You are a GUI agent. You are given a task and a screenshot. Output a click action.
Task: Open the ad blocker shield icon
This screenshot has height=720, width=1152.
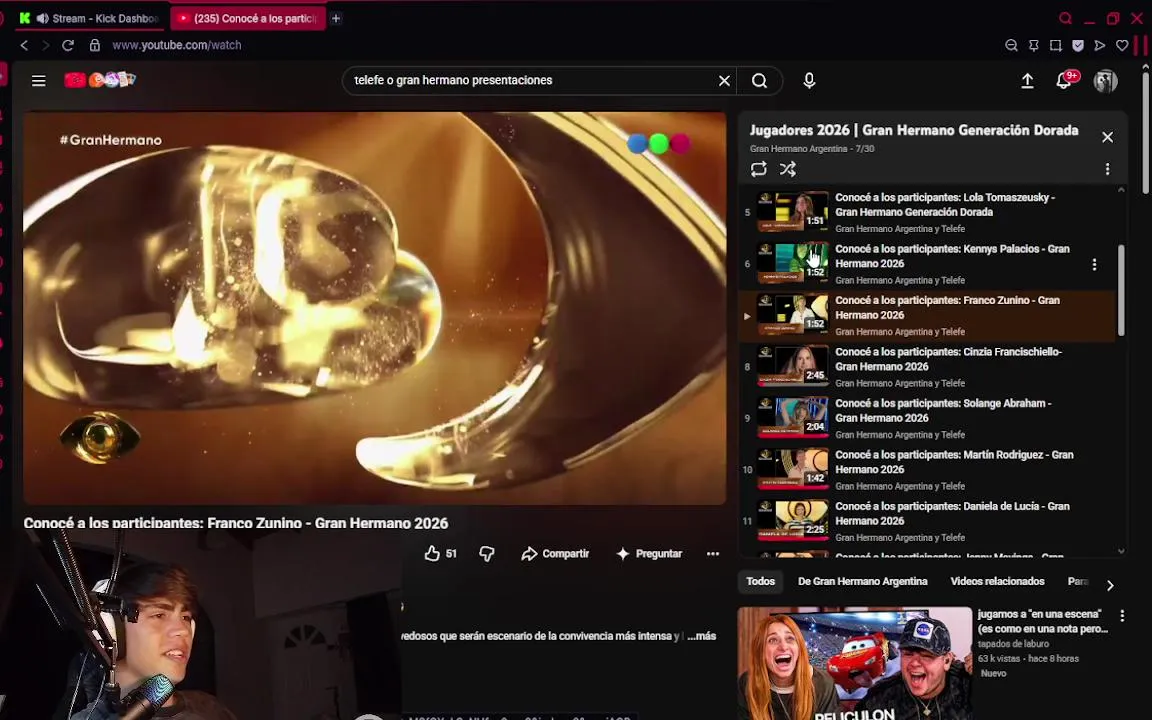point(1078,46)
